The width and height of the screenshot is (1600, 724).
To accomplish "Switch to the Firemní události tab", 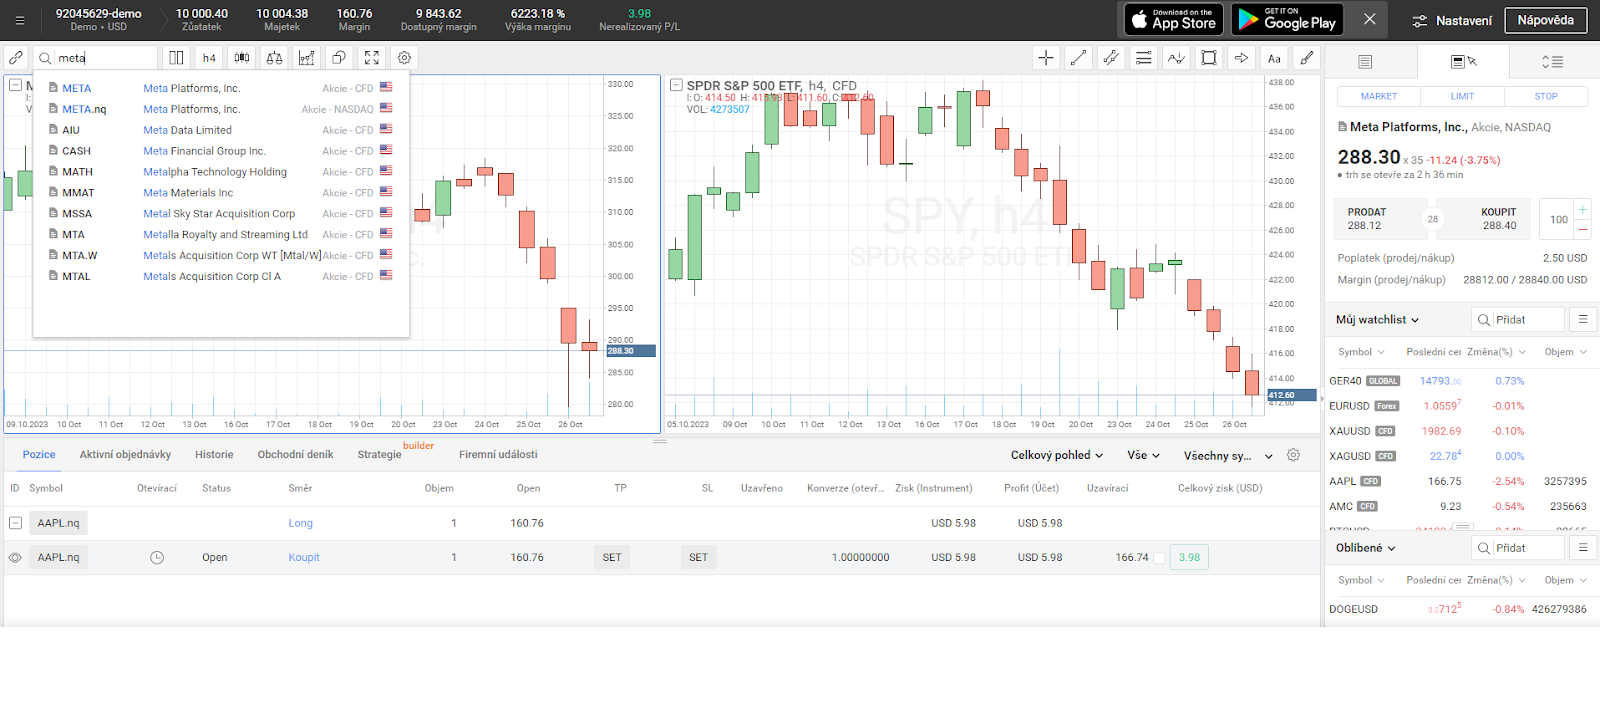I will pyautogui.click(x=498, y=454).
